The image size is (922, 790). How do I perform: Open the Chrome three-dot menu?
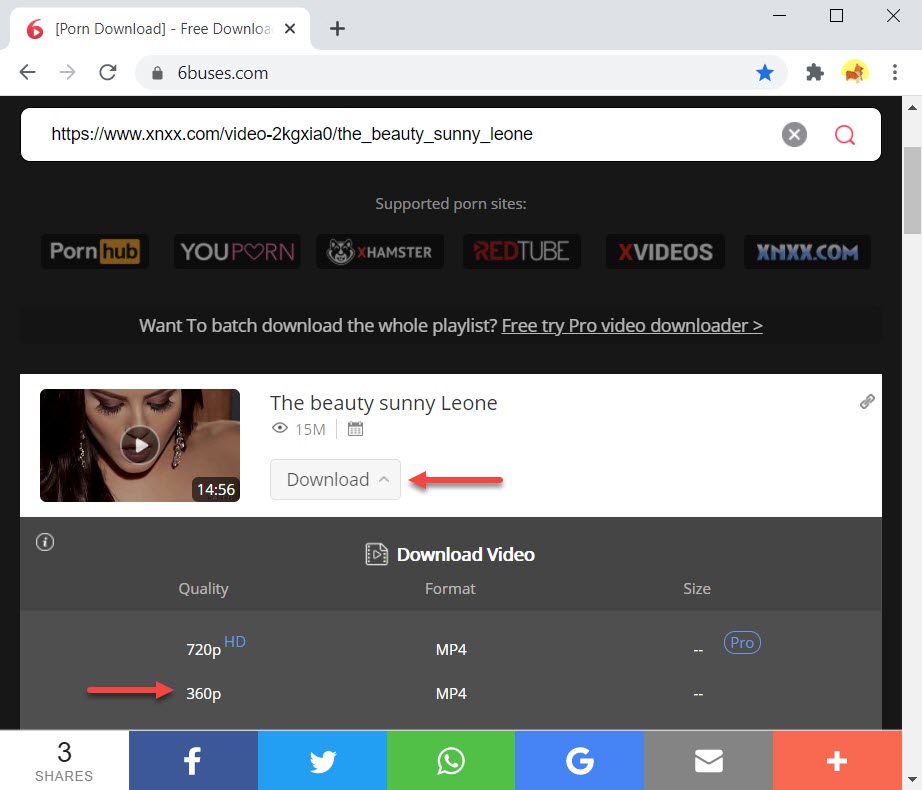coord(894,72)
